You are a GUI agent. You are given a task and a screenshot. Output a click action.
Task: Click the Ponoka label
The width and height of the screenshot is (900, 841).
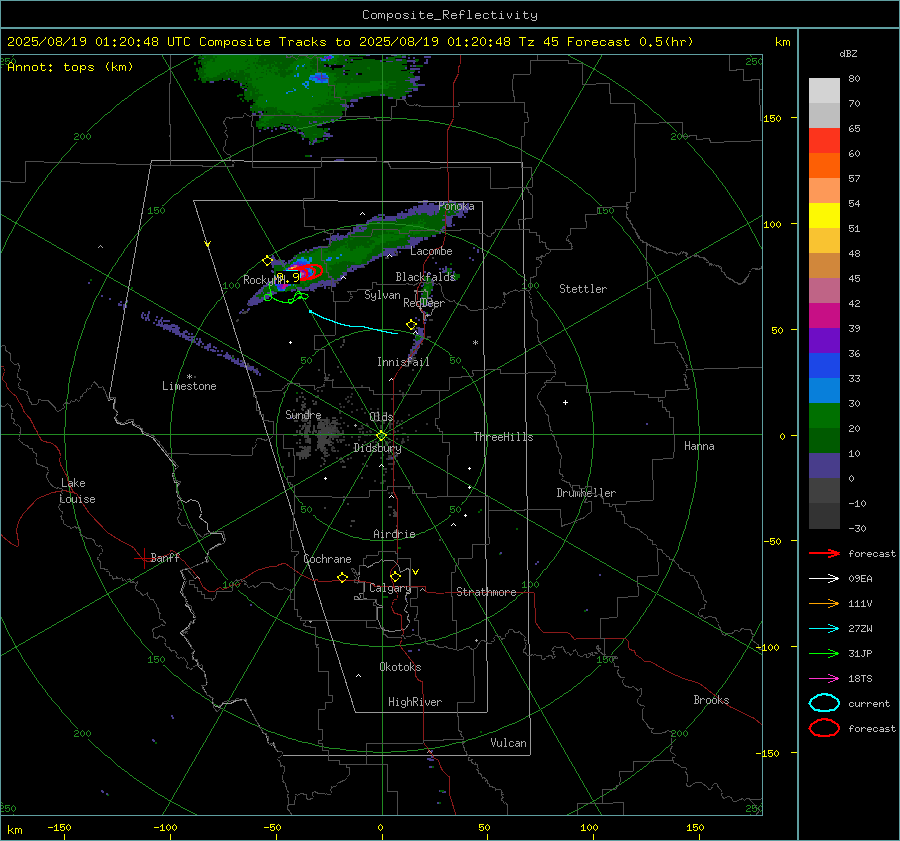click(x=456, y=206)
